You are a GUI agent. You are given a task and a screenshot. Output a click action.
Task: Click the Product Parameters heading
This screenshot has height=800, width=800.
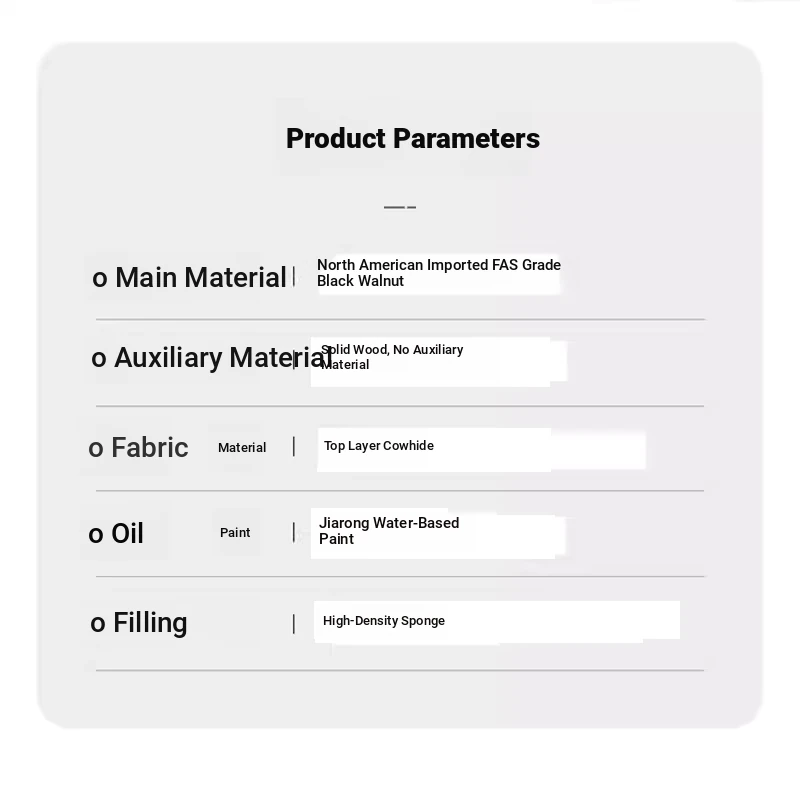pos(413,138)
